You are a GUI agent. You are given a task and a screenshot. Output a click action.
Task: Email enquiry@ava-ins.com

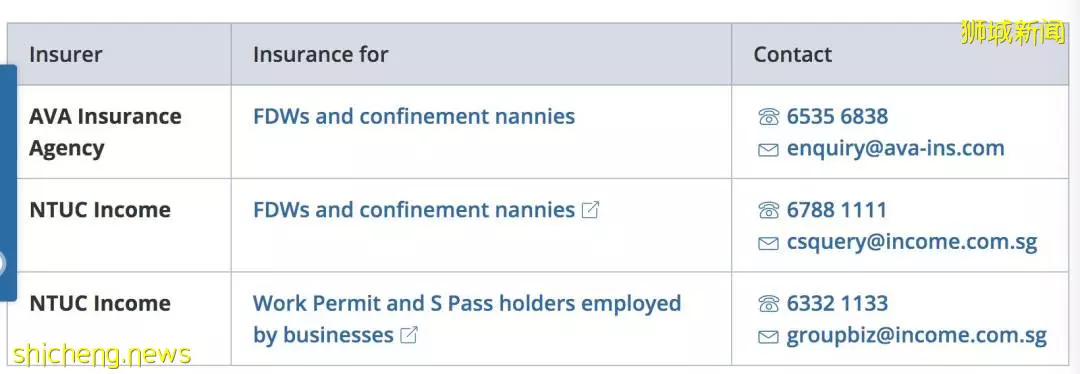(x=895, y=148)
